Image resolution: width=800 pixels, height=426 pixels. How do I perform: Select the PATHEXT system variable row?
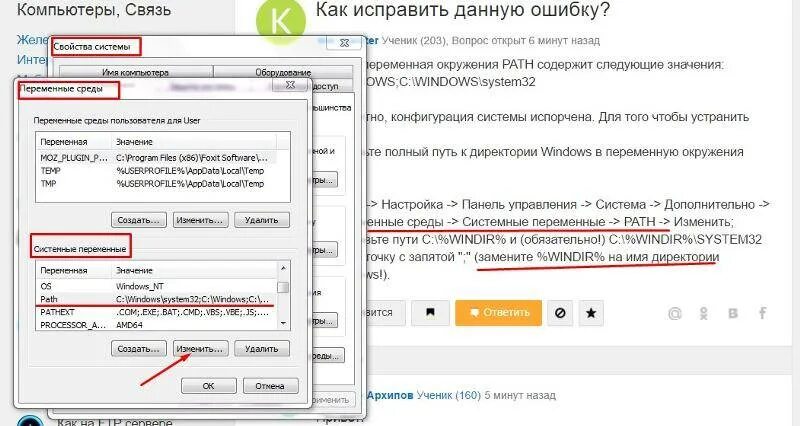pos(157,312)
